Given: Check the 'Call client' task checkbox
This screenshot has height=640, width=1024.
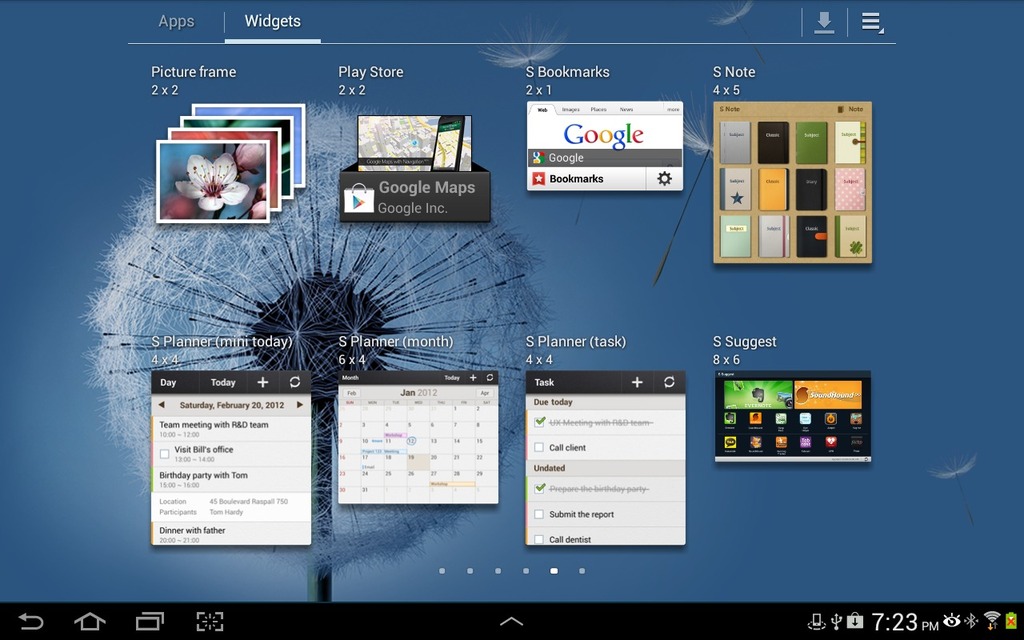Looking at the screenshot, I should [x=539, y=447].
